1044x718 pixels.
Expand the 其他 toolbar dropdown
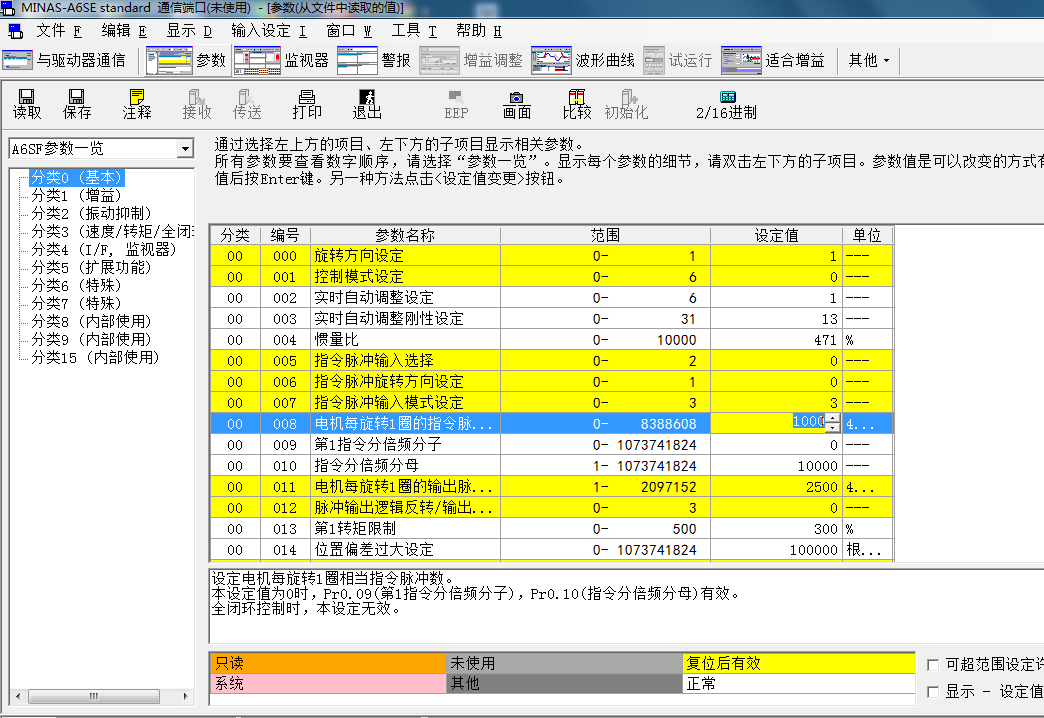(x=869, y=61)
